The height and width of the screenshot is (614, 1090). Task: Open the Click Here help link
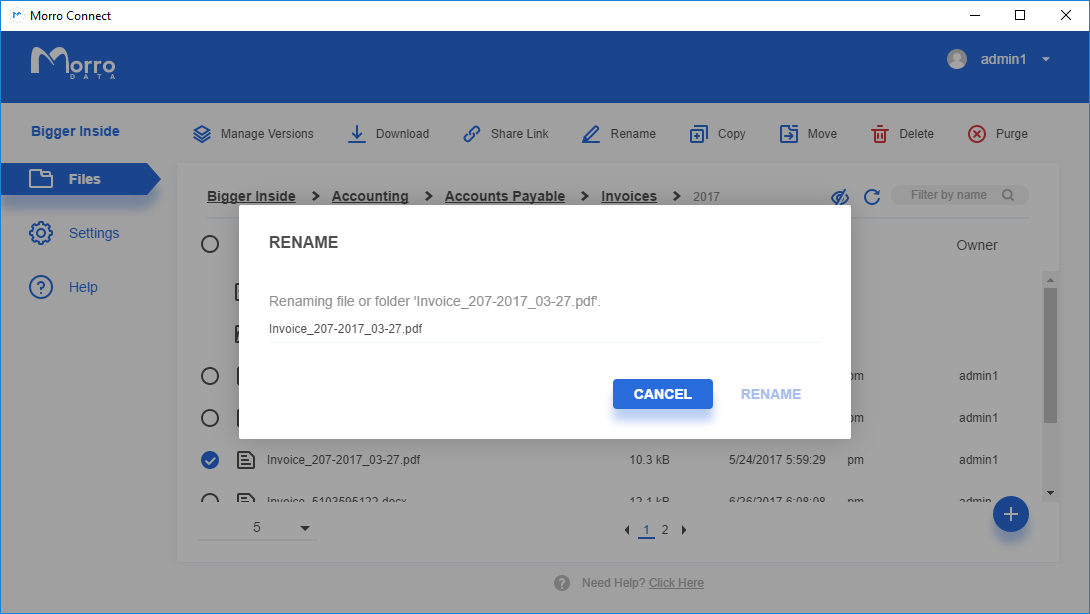676,582
